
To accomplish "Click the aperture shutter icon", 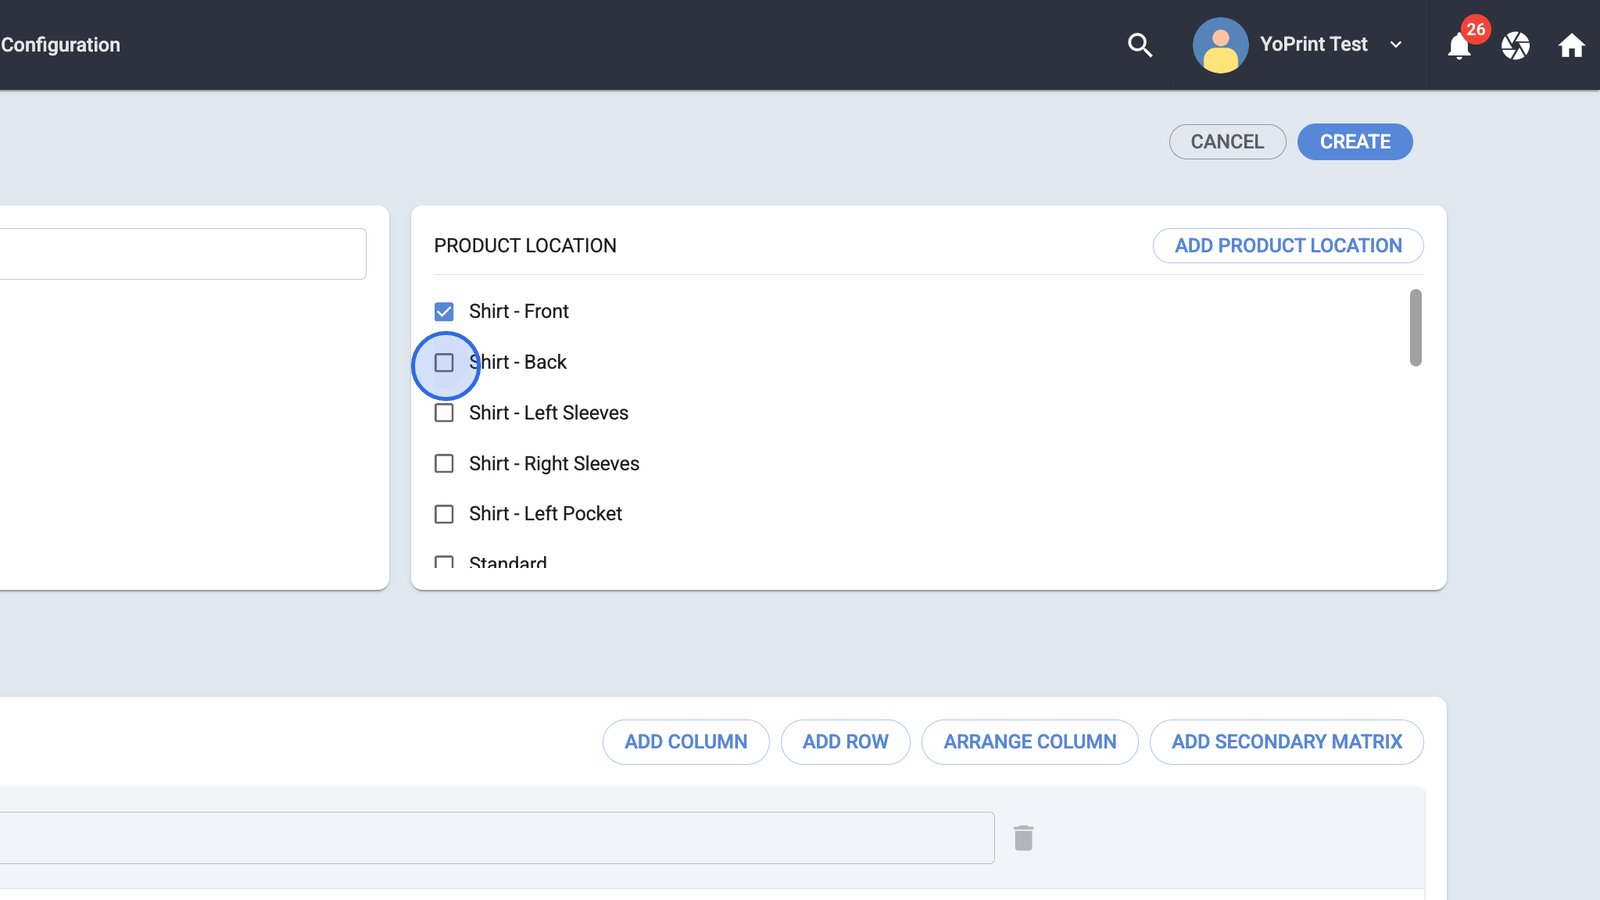I will coord(1515,45).
